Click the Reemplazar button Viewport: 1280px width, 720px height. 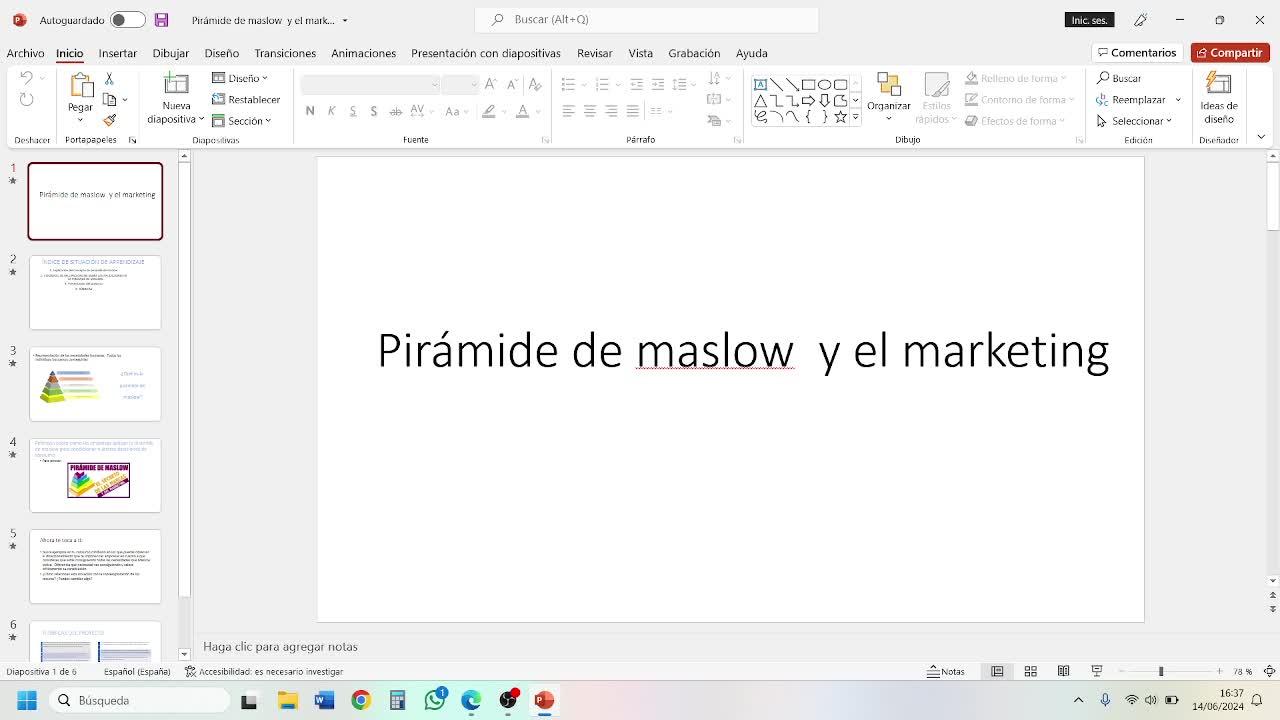1131,99
